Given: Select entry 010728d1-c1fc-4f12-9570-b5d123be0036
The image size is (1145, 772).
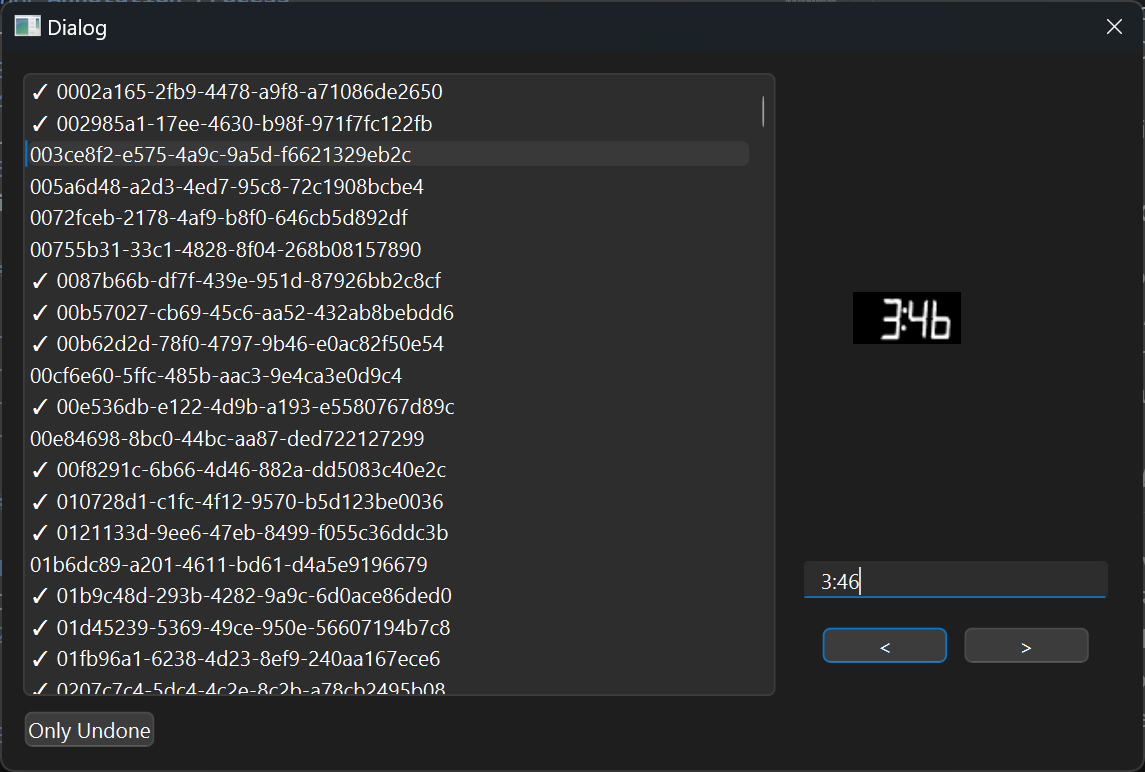Looking at the screenshot, I should click(x=388, y=502).
